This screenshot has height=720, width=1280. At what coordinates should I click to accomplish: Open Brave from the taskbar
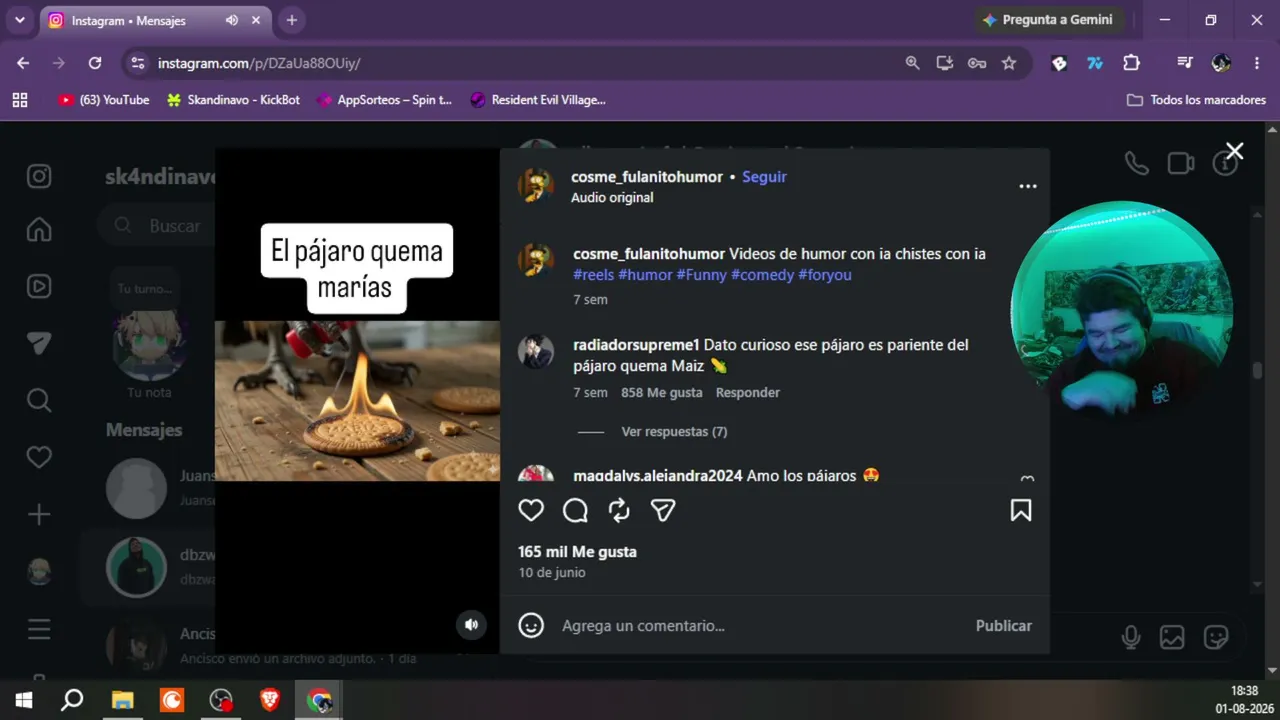click(270, 700)
